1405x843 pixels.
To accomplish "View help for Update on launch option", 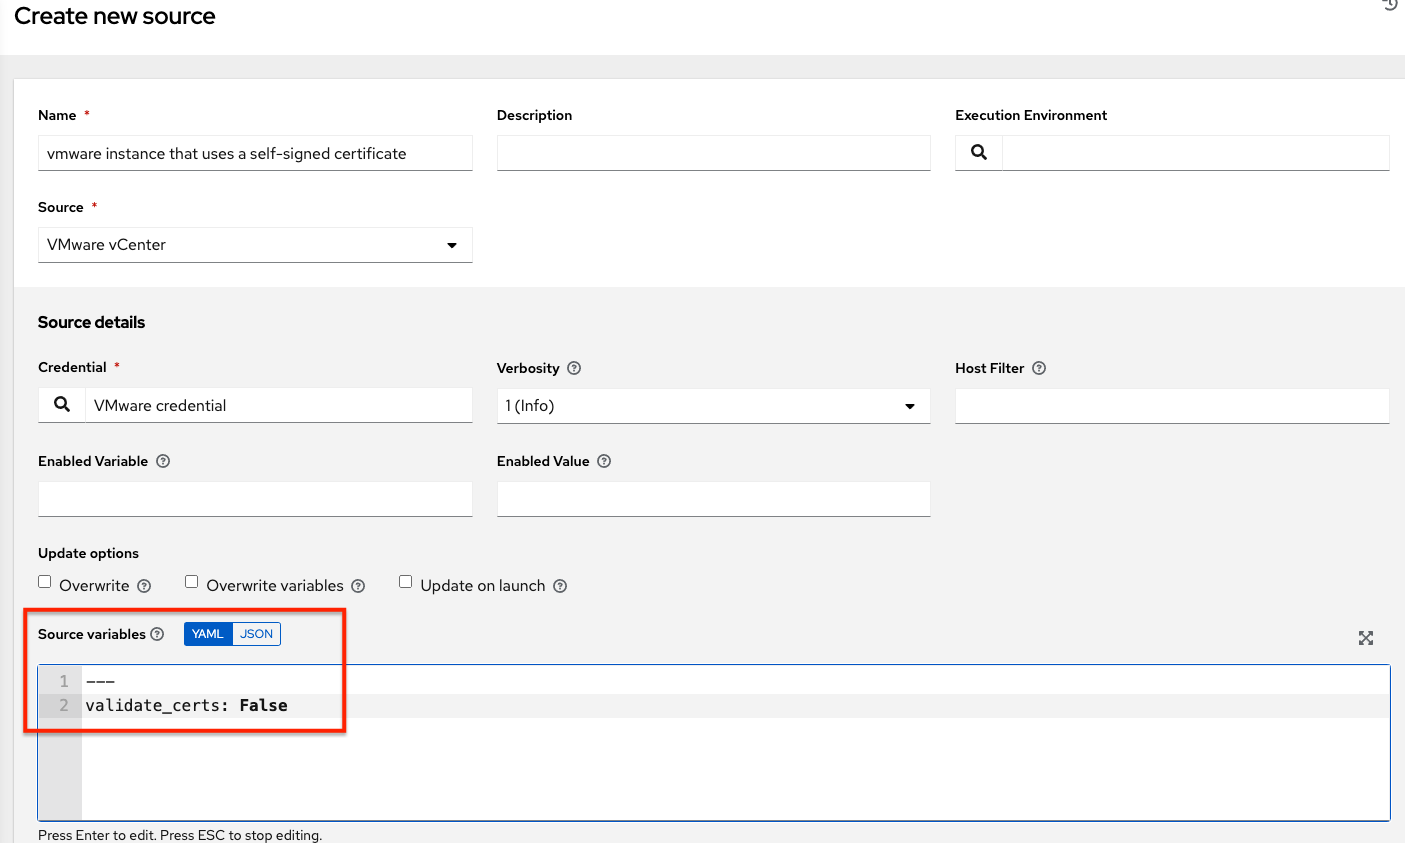I will coord(560,585).
